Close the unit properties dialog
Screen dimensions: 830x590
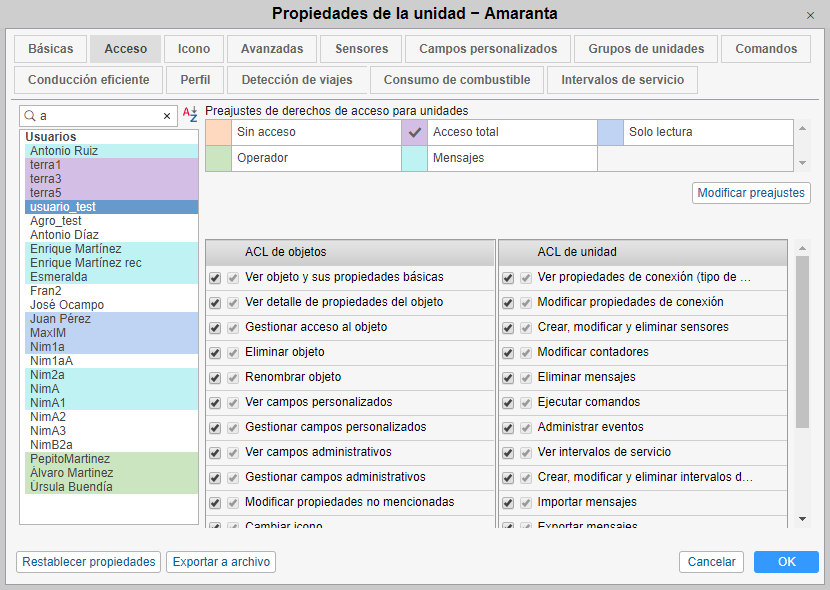810,15
